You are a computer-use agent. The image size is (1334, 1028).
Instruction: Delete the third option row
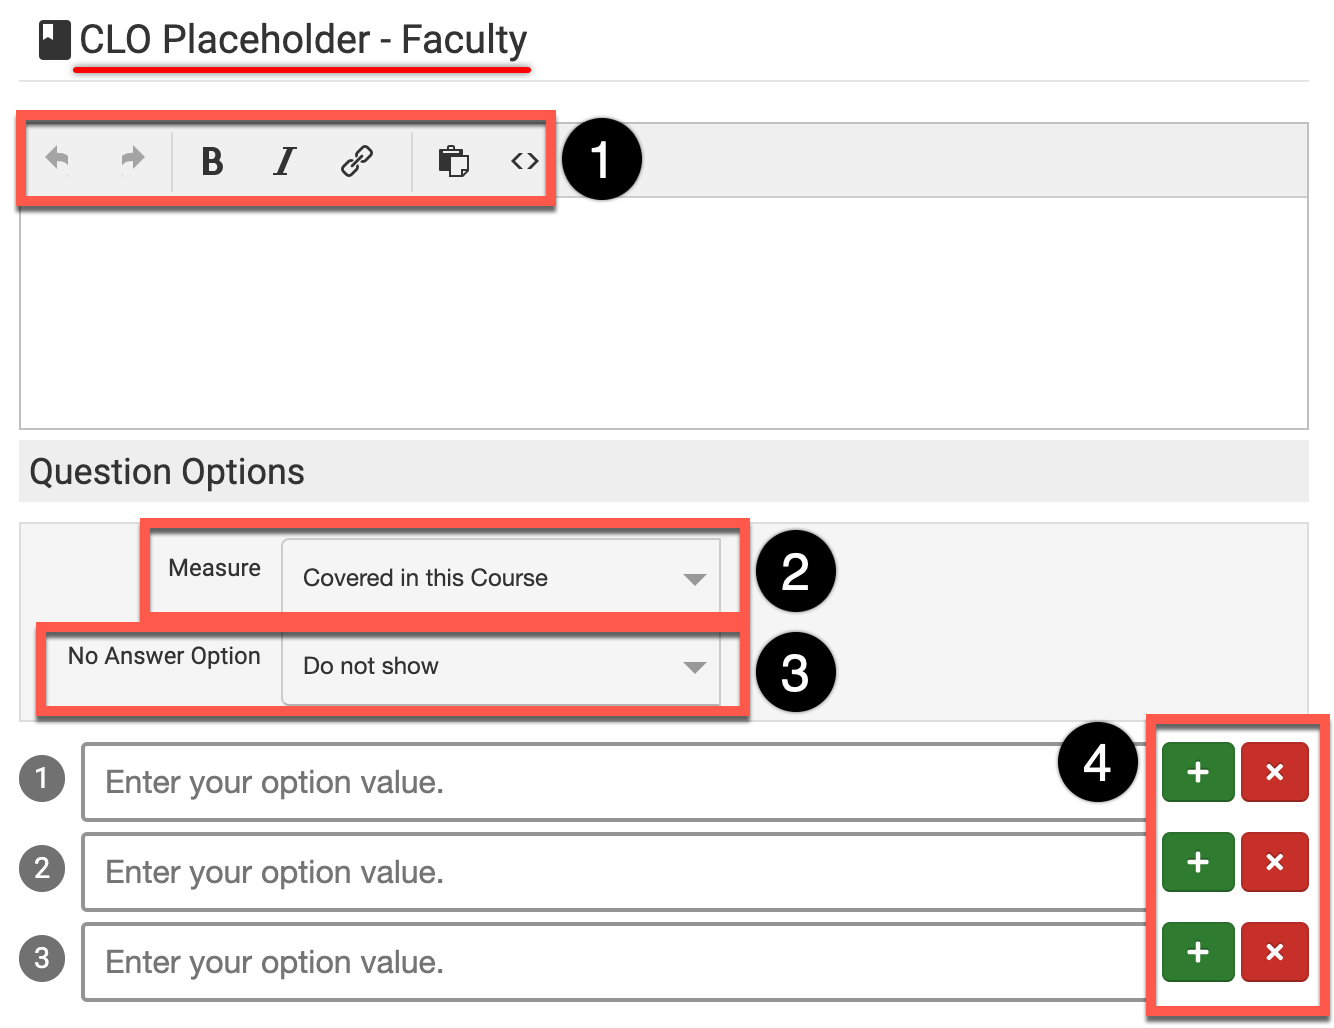(x=1275, y=952)
